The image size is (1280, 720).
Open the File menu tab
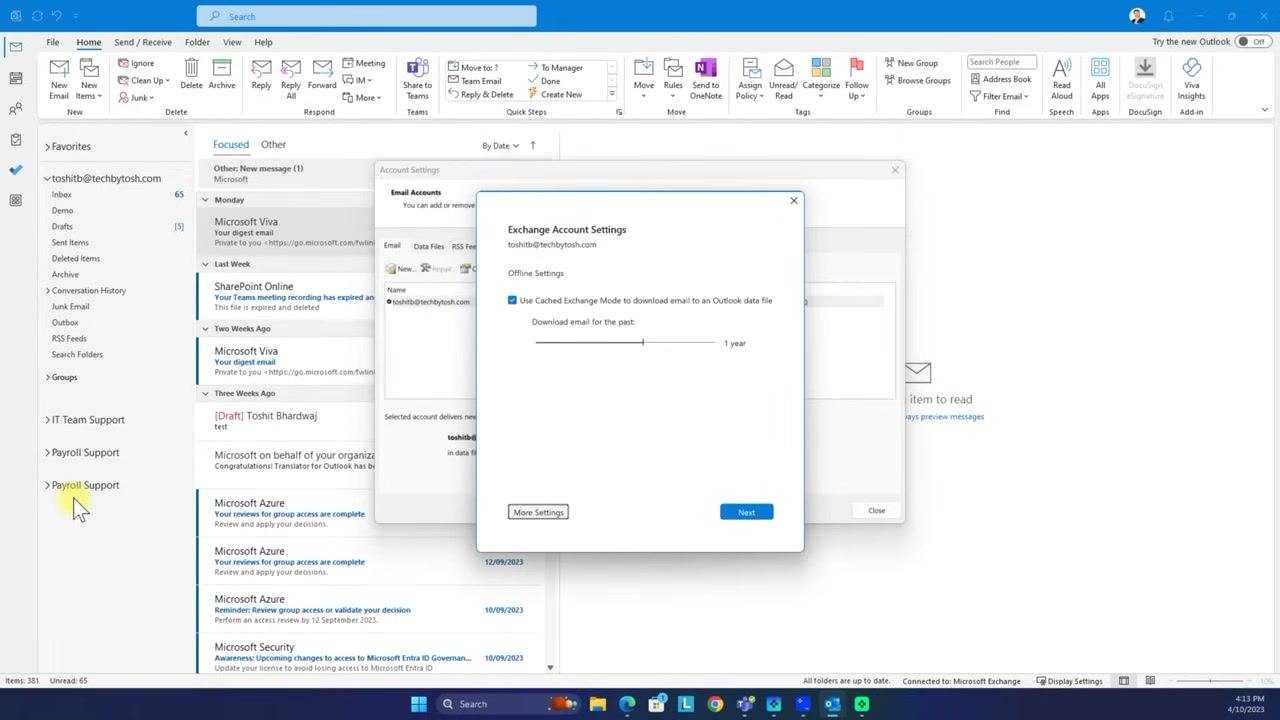tap(52, 42)
